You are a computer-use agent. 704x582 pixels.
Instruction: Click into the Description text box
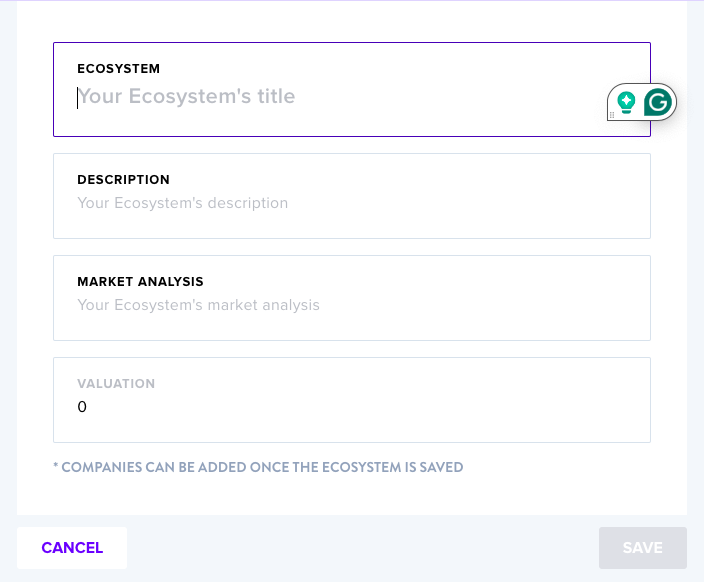click(352, 196)
